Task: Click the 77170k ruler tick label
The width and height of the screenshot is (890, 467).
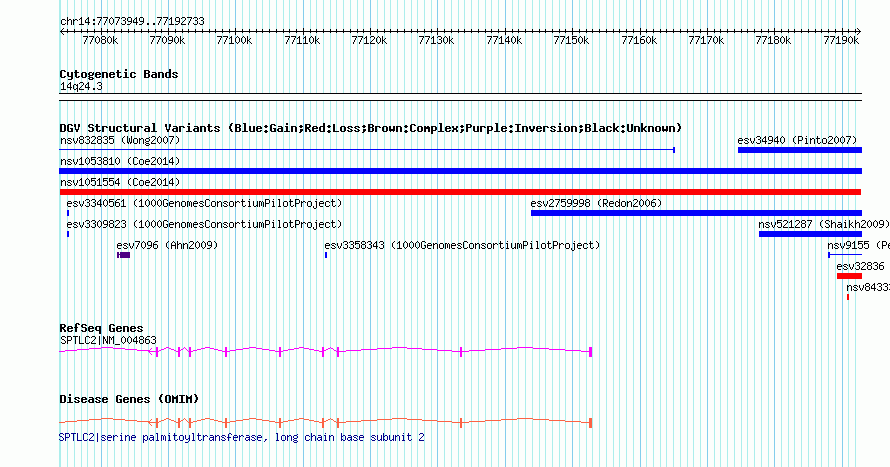Action: point(706,40)
